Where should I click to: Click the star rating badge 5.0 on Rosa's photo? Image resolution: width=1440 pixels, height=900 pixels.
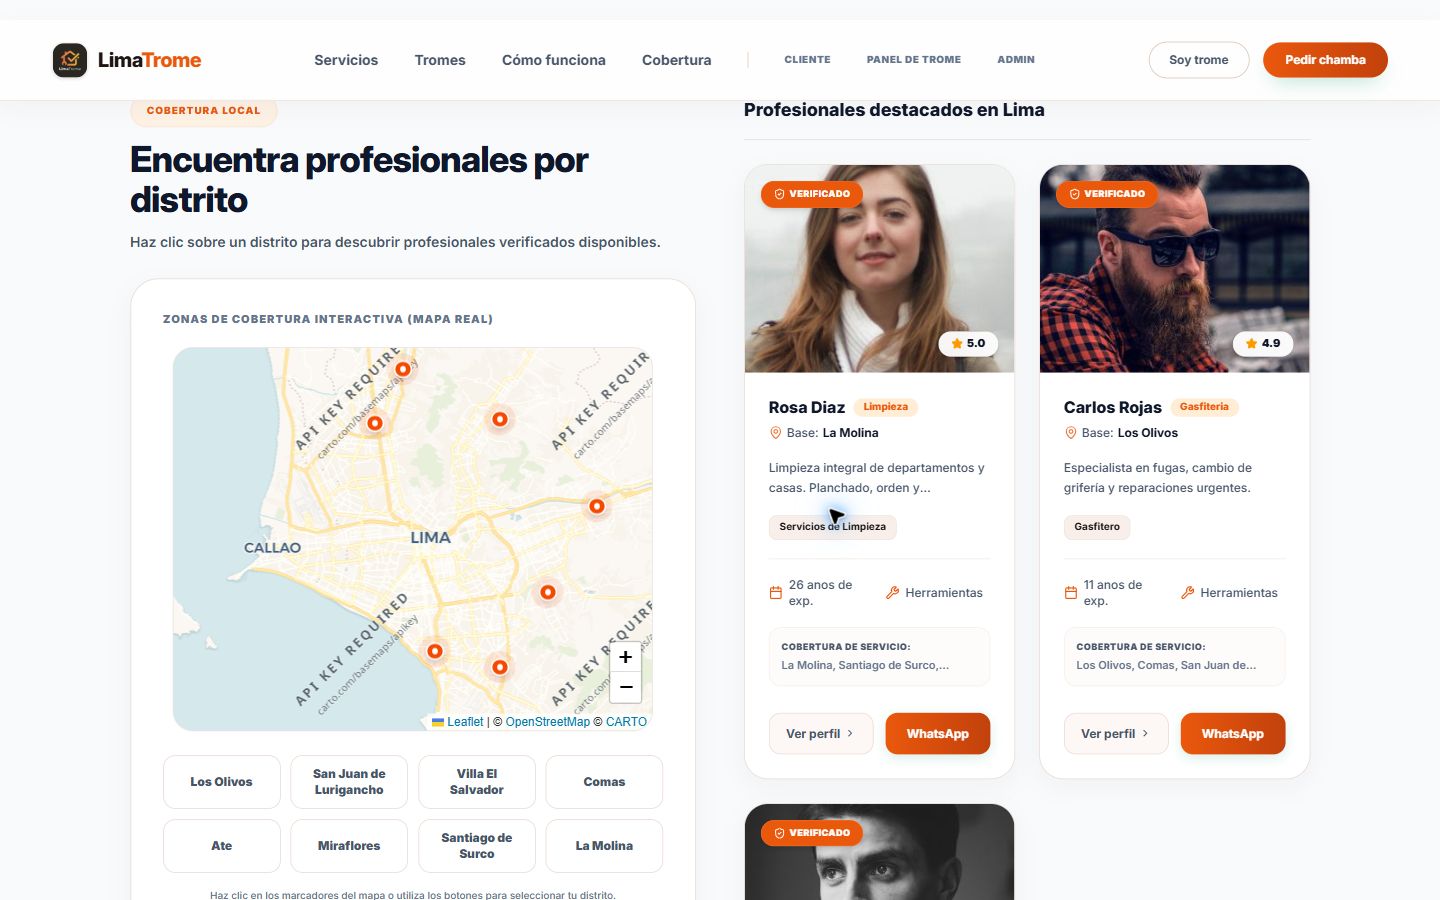coord(968,343)
